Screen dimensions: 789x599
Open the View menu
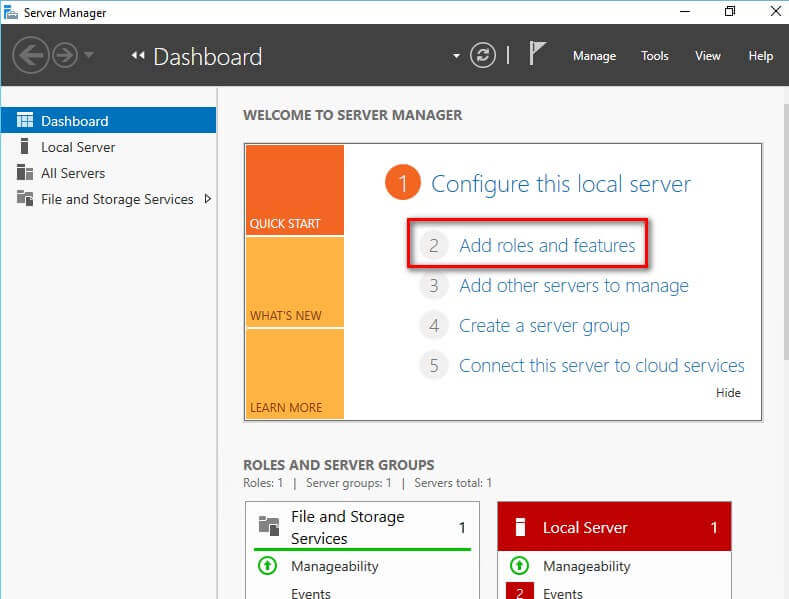(707, 56)
